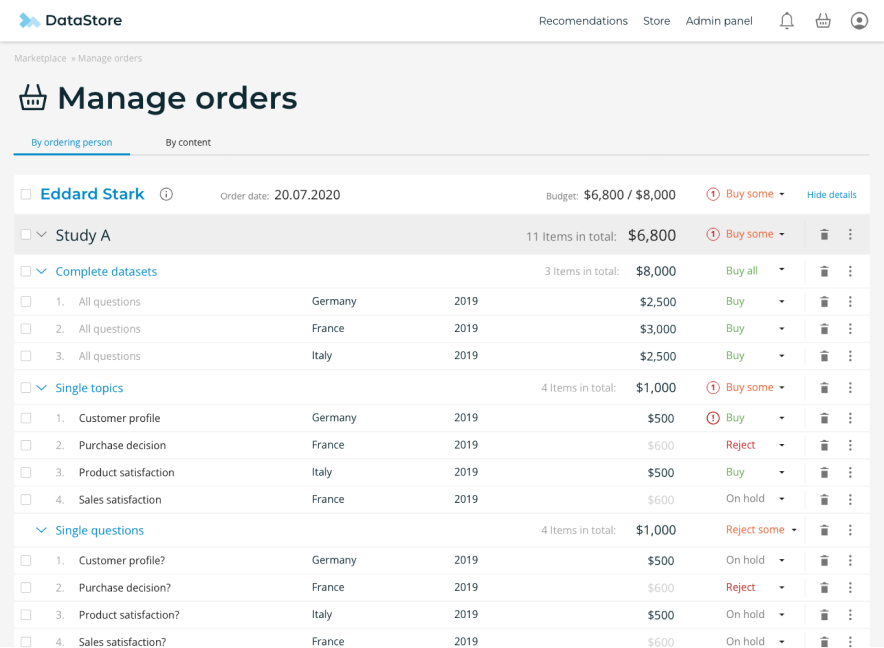This screenshot has height=648, width=884.
Task: Open more options for Purchase decision row
Action: click(x=850, y=445)
